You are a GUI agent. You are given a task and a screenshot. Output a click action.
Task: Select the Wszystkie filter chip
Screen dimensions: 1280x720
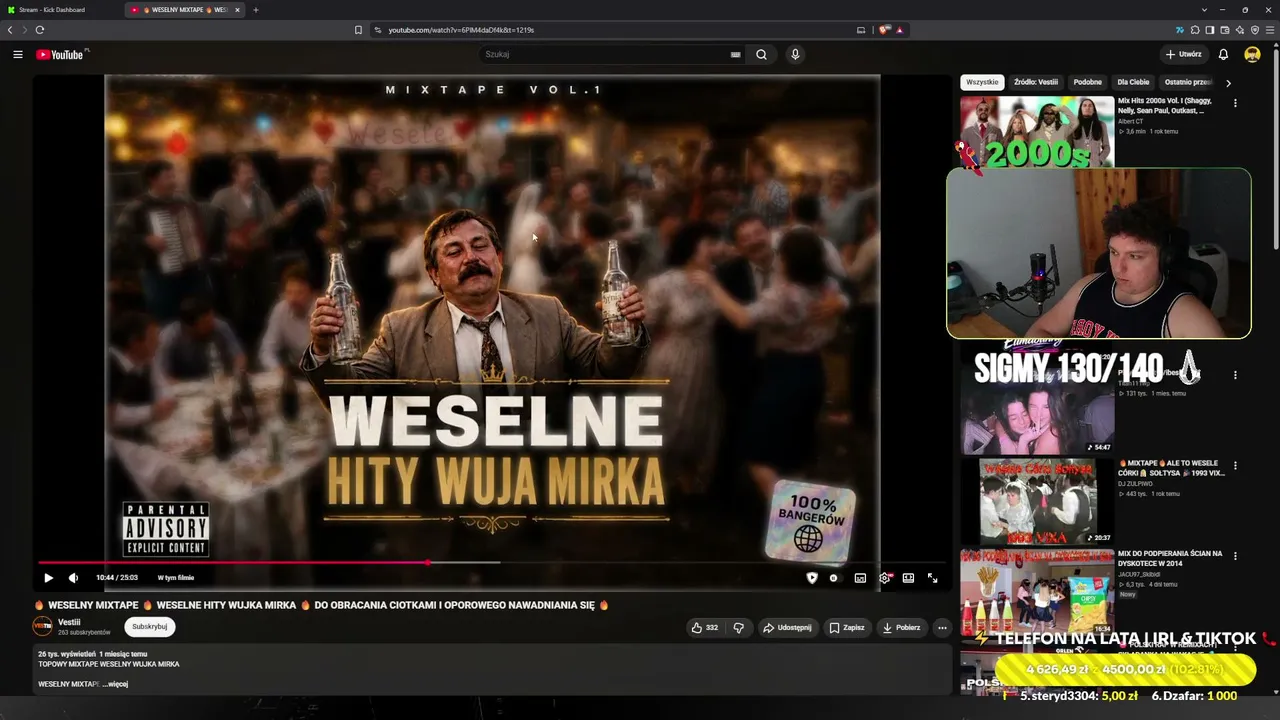coord(982,82)
